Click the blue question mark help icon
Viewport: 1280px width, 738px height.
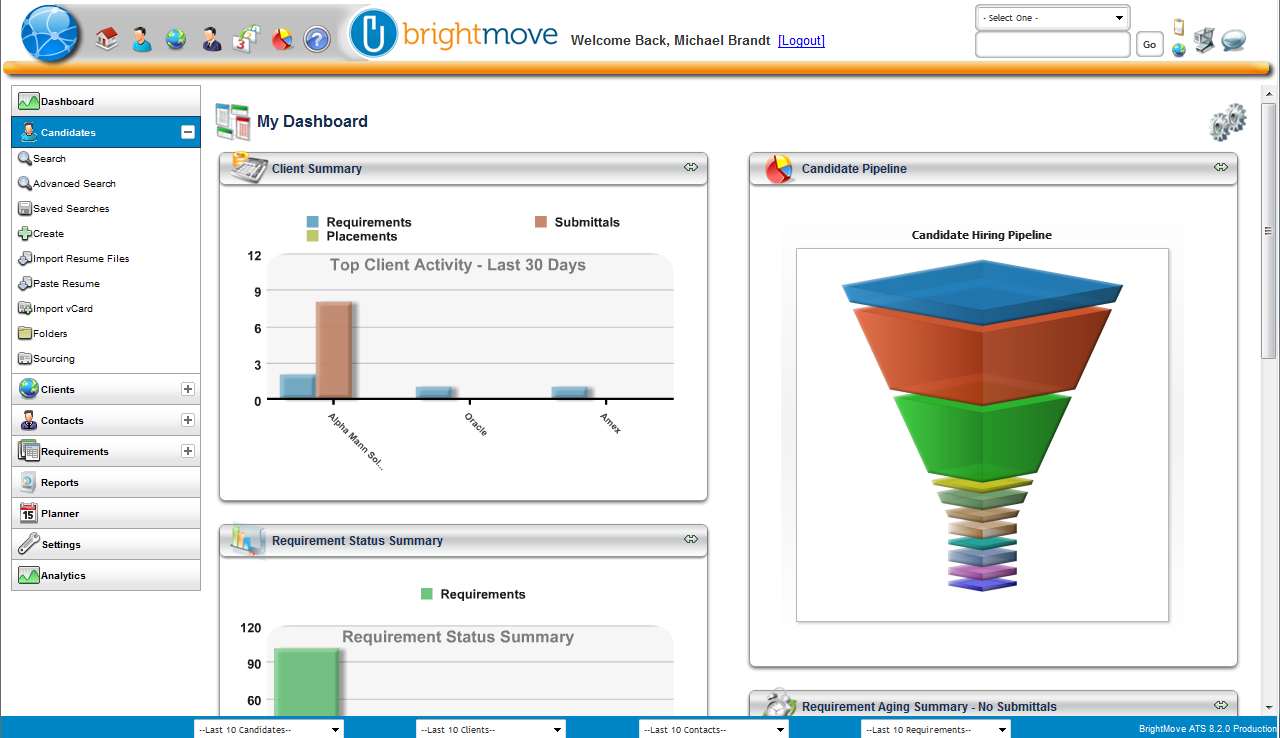[317, 40]
